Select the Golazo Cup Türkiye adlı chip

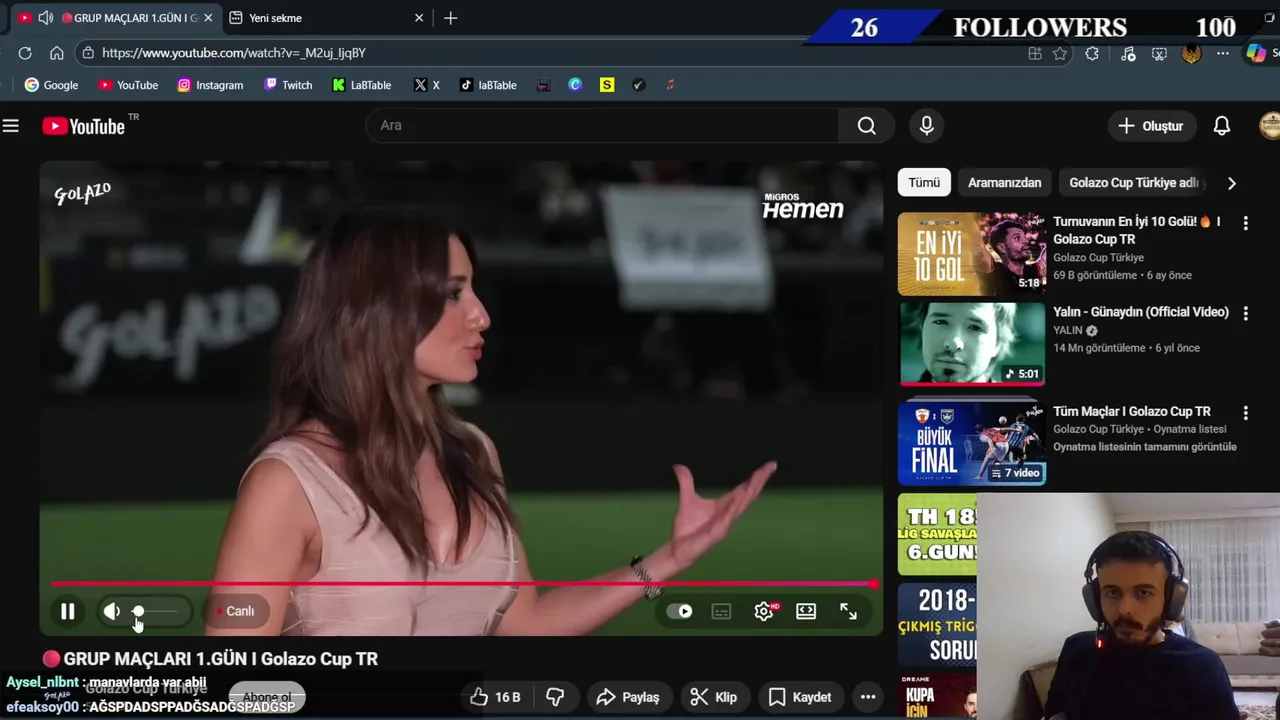[x=1134, y=183]
